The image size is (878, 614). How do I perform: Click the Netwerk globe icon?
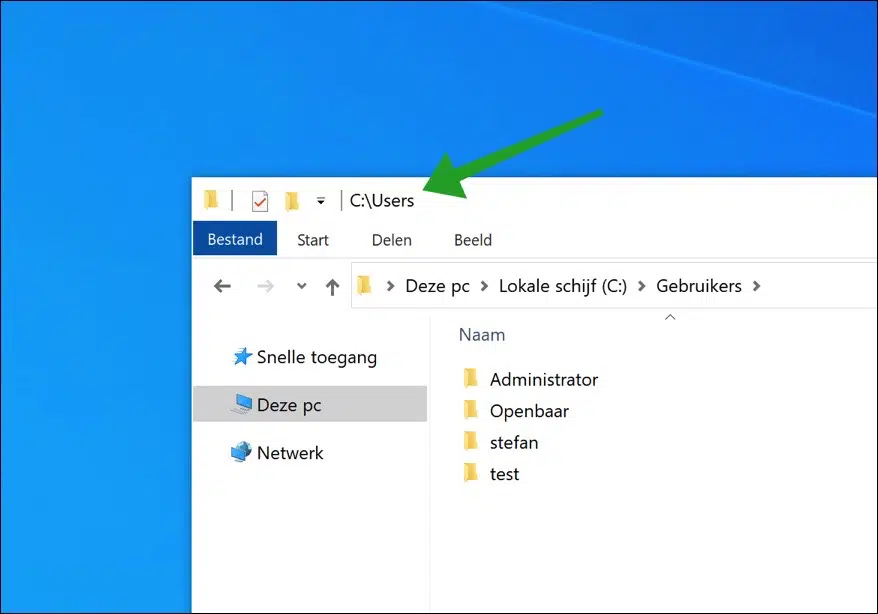pos(241,452)
